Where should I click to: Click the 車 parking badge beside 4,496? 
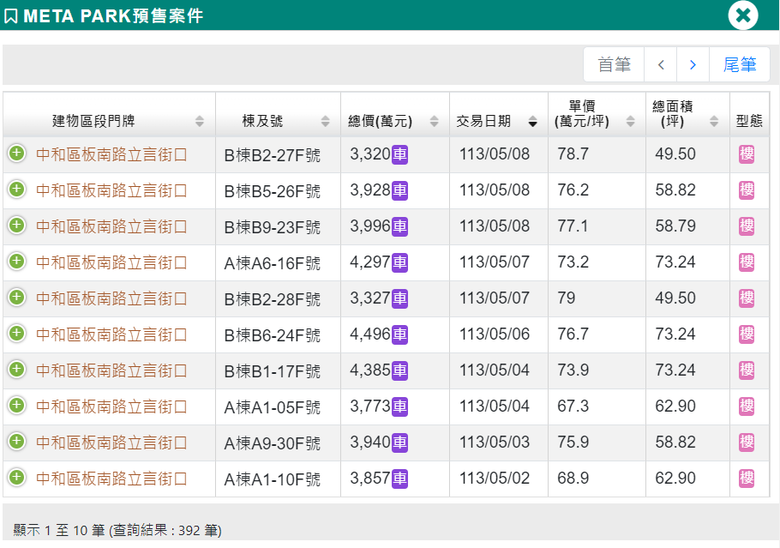[x=399, y=335]
